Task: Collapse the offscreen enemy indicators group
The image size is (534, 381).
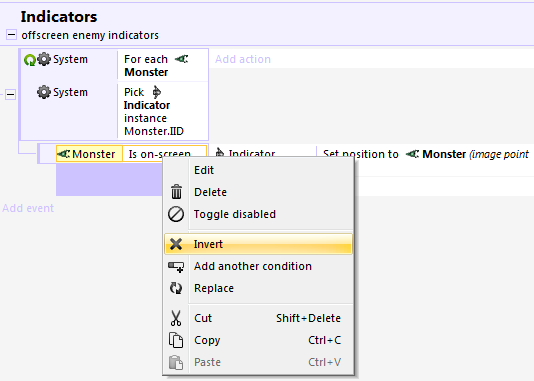Action: [x=11, y=34]
